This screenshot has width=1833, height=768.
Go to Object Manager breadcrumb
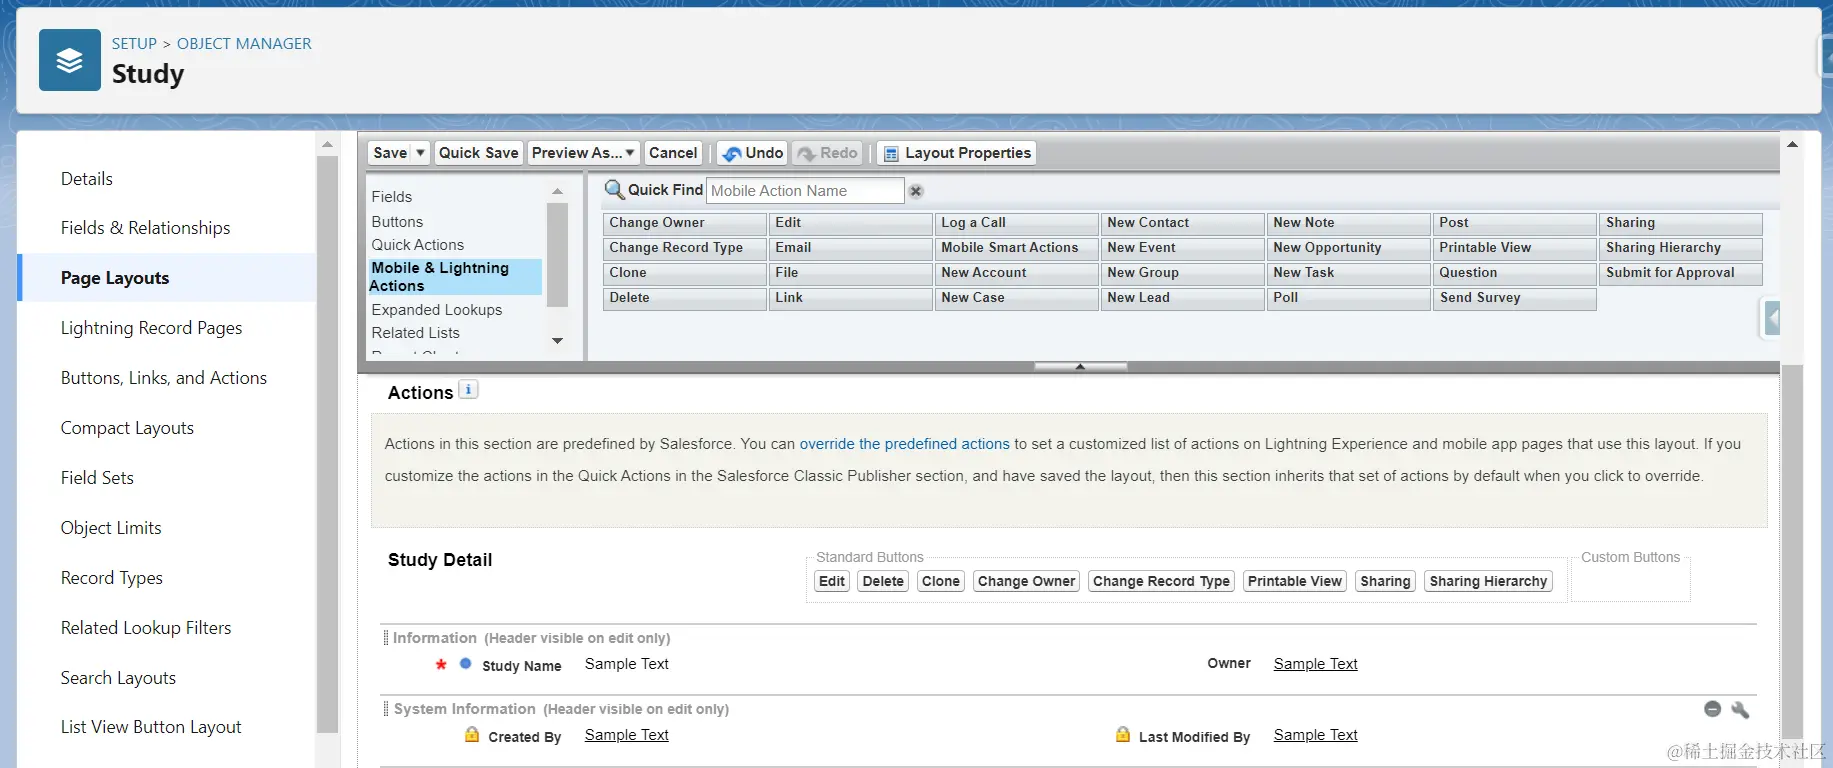click(244, 44)
